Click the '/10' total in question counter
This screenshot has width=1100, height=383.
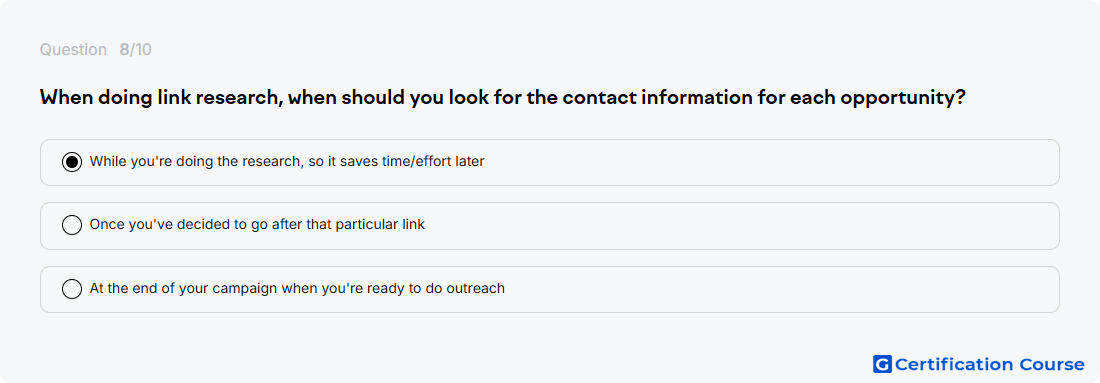tap(141, 50)
